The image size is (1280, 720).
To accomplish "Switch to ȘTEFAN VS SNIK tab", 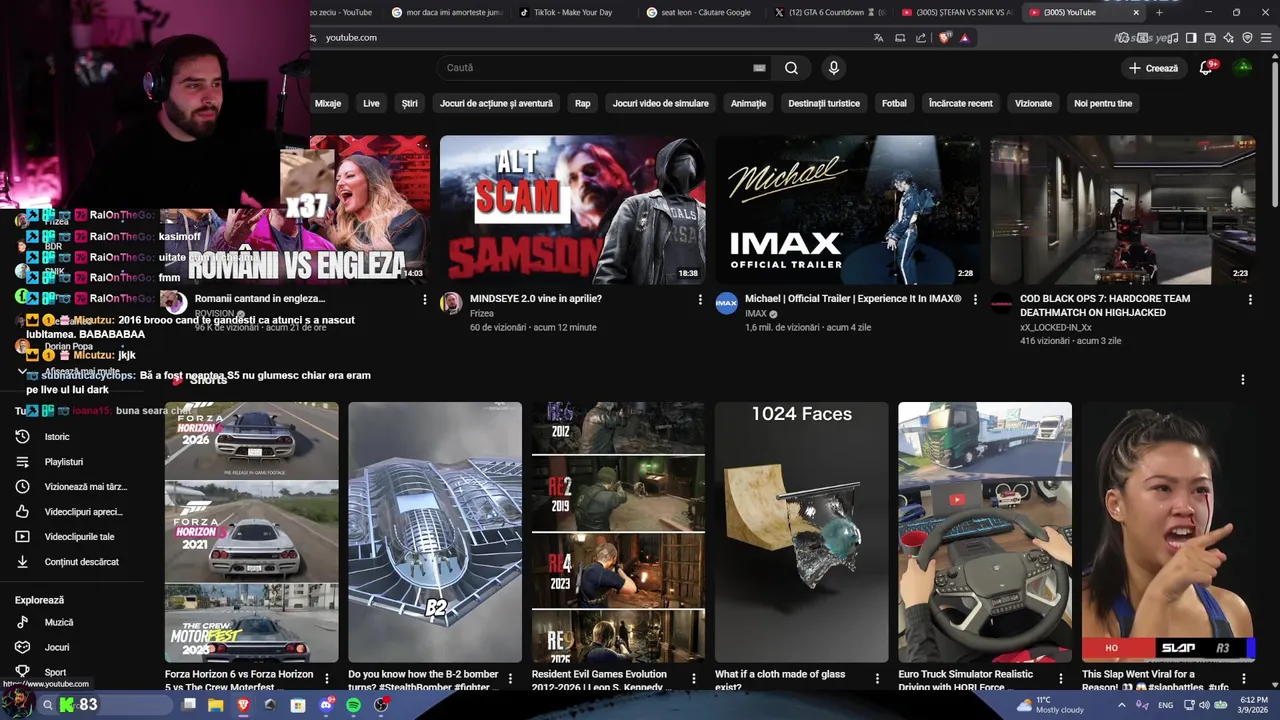I will pyautogui.click(x=957, y=12).
